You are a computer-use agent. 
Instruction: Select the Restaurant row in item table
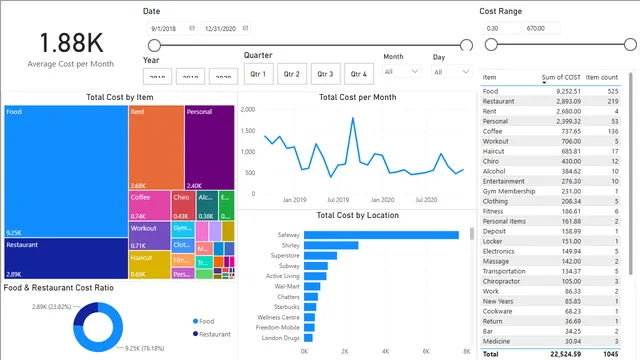pyautogui.click(x=551, y=101)
